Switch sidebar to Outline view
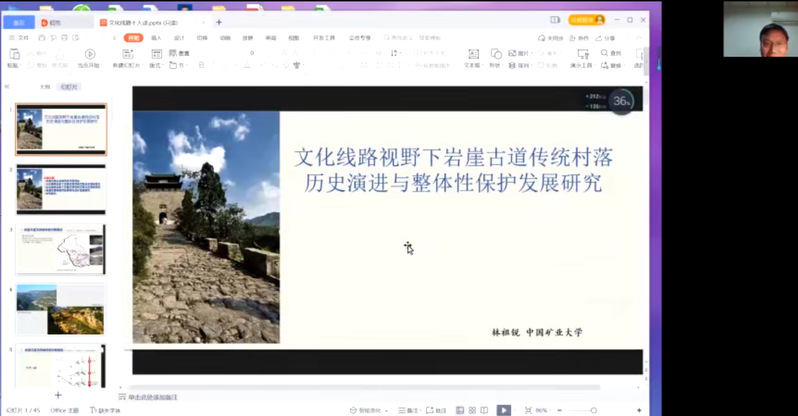 point(45,87)
